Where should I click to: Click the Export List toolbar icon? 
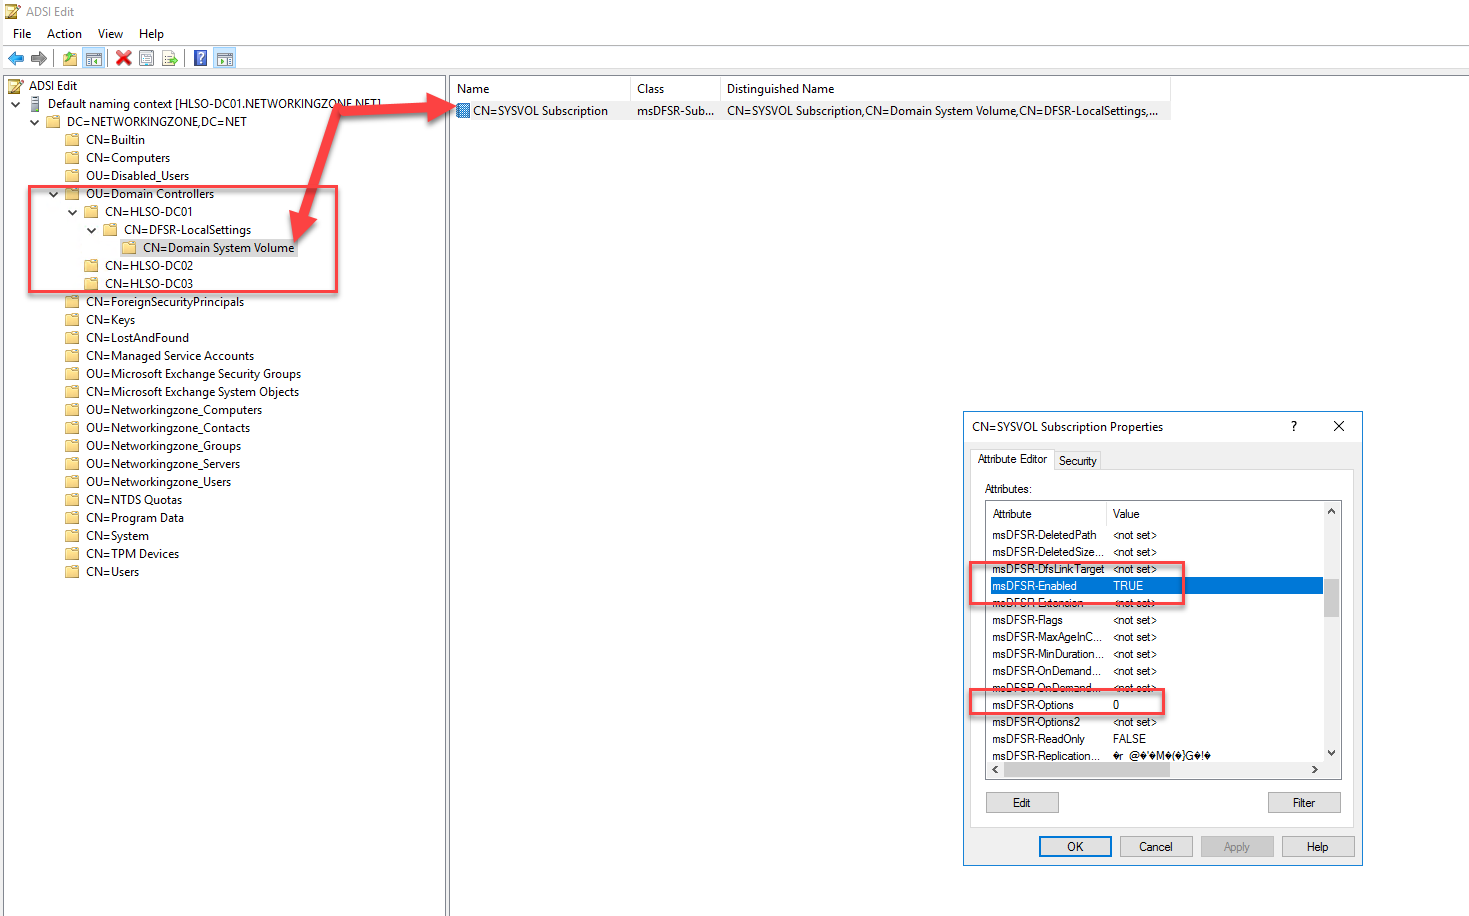[170, 57]
